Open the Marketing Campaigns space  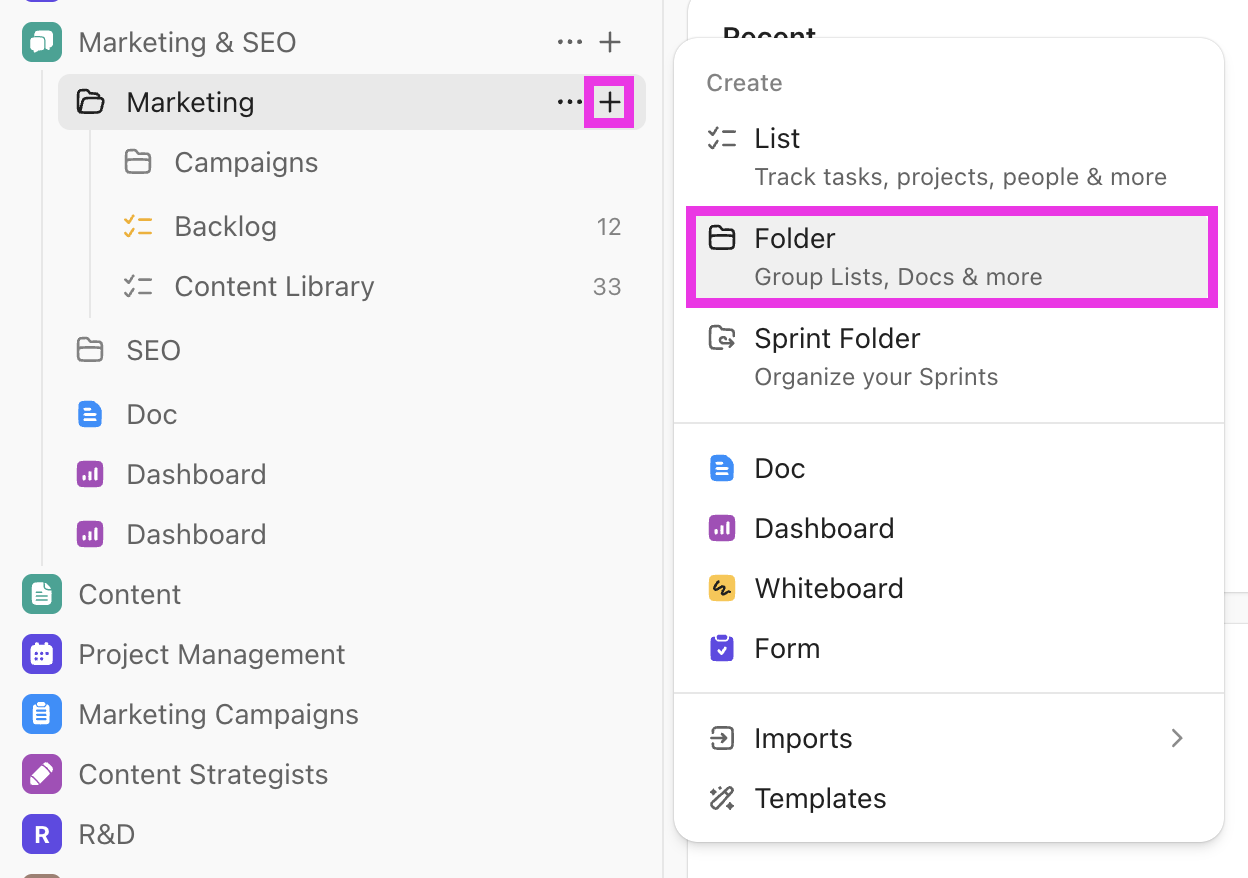point(218,714)
